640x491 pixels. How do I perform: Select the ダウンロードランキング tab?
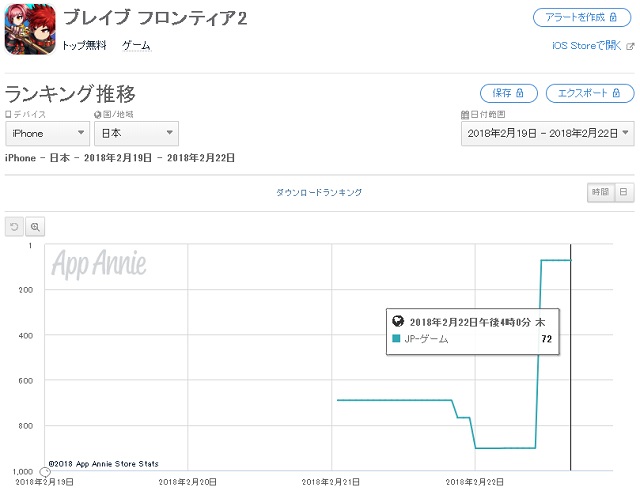[319, 192]
